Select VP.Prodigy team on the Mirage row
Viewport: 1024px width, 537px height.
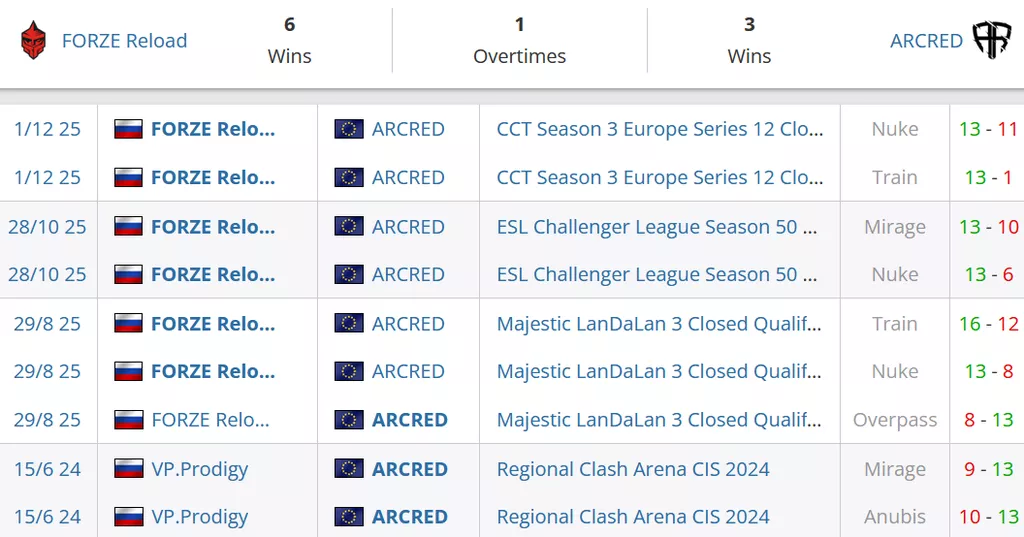199,469
